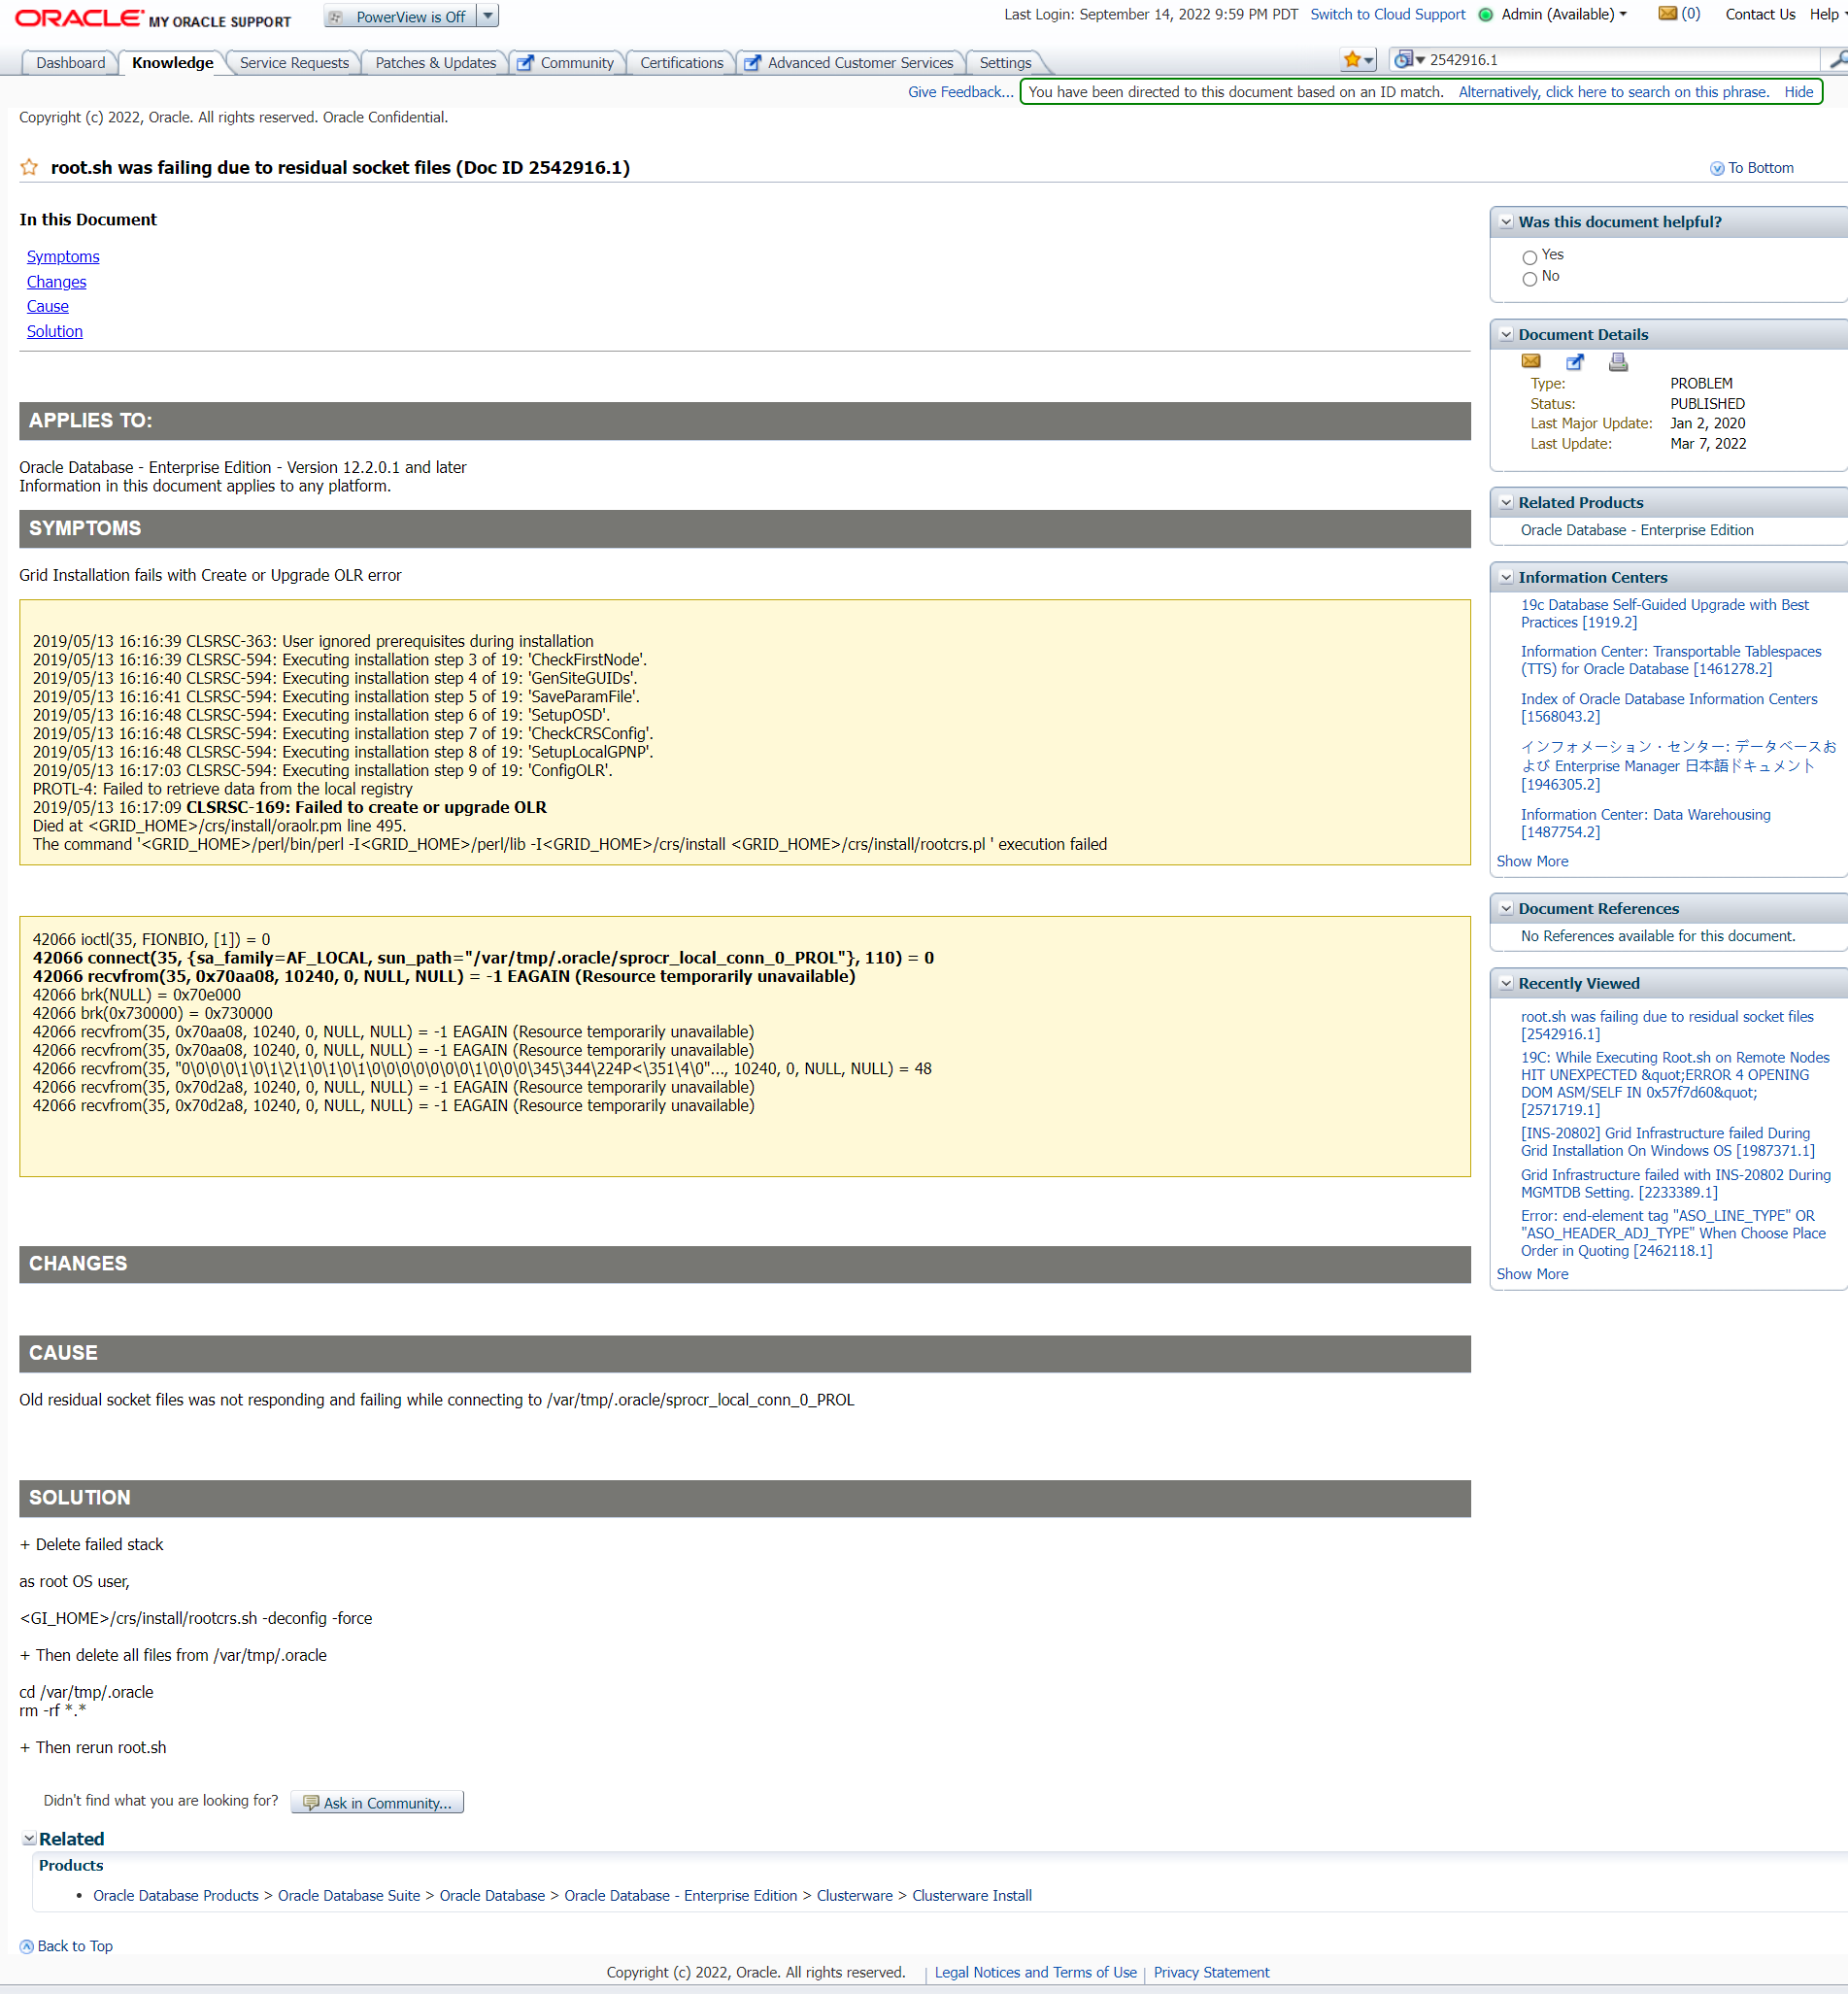Open favorites star dropdown near search
The image size is (1848, 1994).
[x=1359, y=60]
